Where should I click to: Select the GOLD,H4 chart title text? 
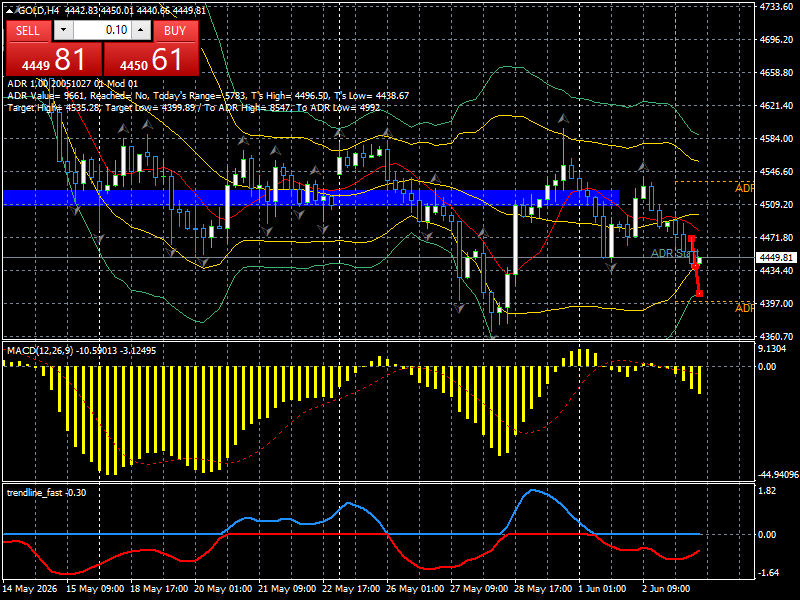coord(39,10)
